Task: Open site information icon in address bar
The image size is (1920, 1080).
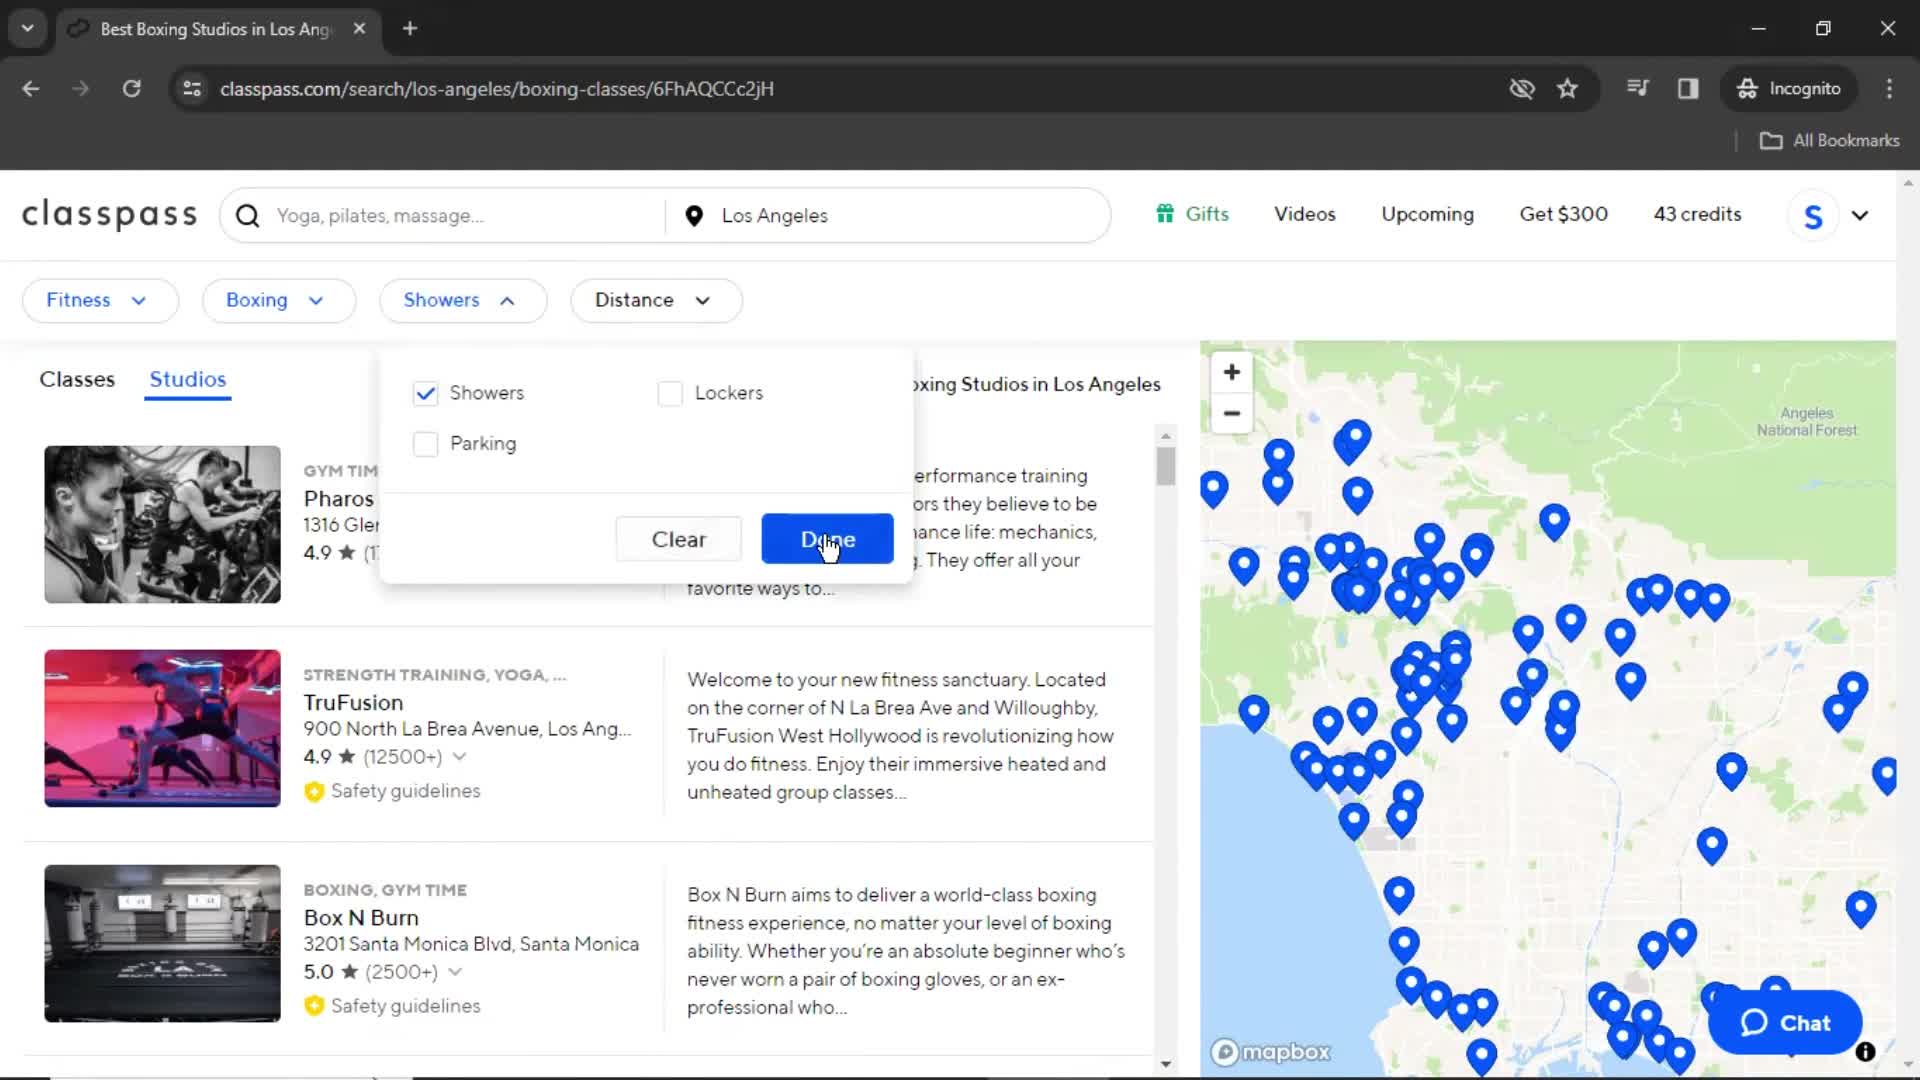Action: point(192,89)
